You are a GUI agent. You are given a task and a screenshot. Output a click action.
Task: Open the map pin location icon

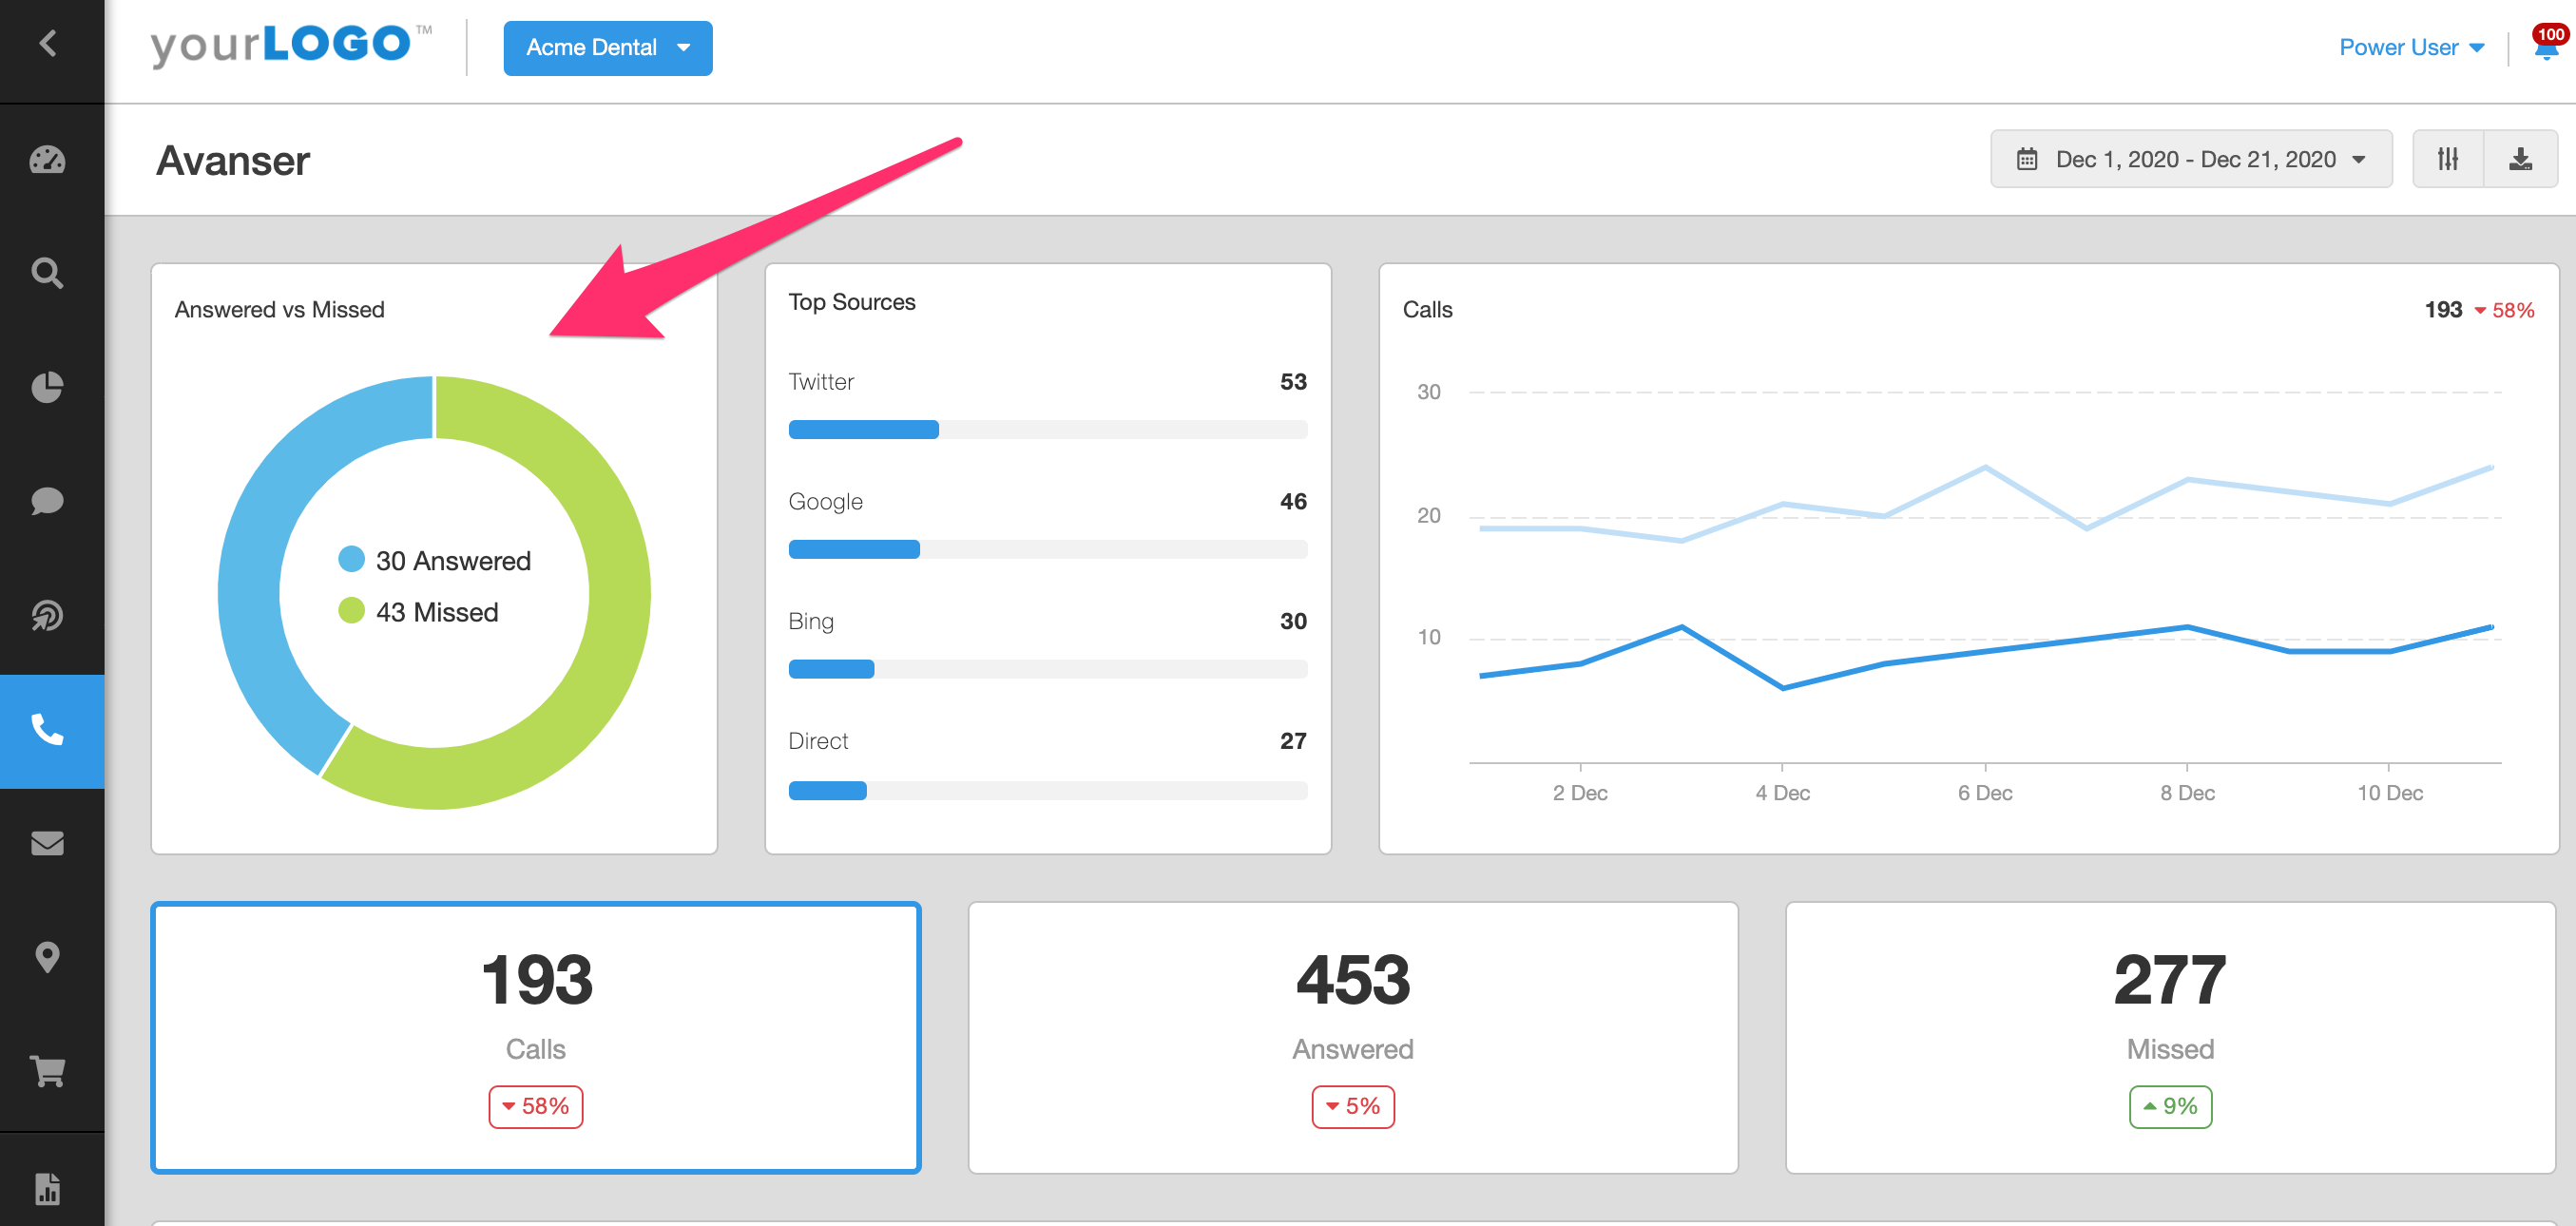(47, 957)
